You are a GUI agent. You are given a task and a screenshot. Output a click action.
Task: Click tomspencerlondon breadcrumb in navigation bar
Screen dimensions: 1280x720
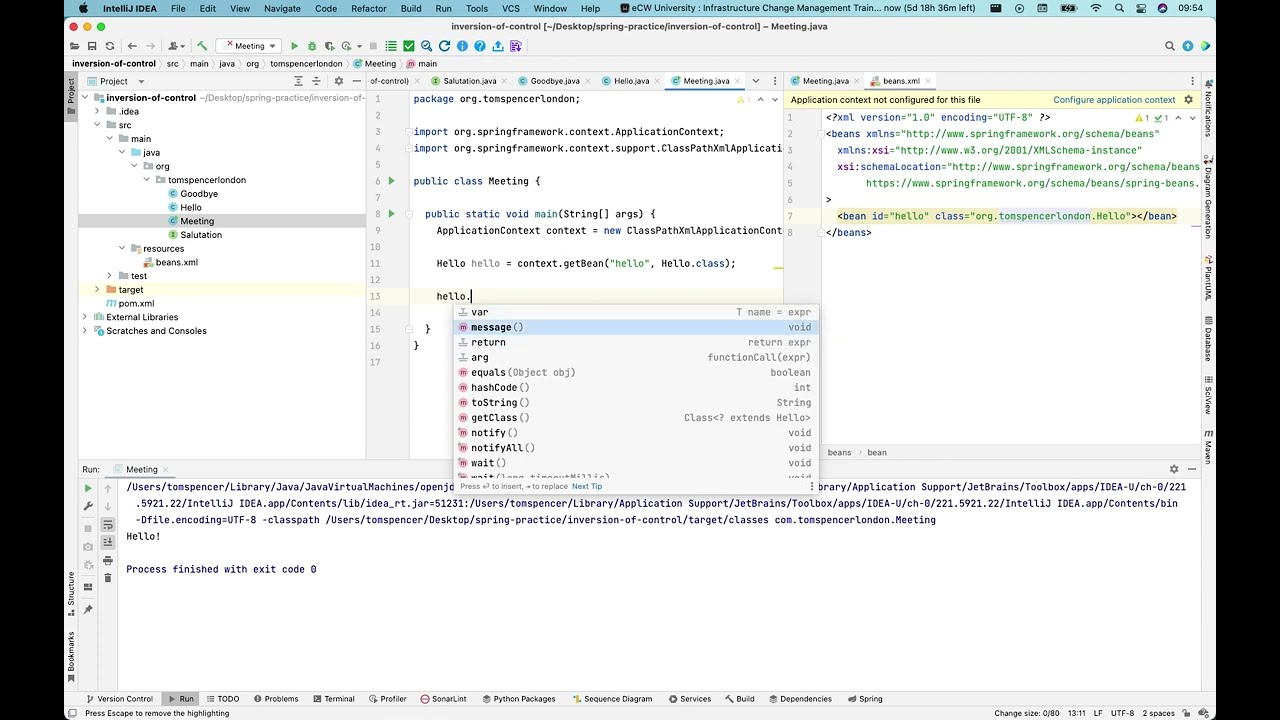click(x=306, y=64)
